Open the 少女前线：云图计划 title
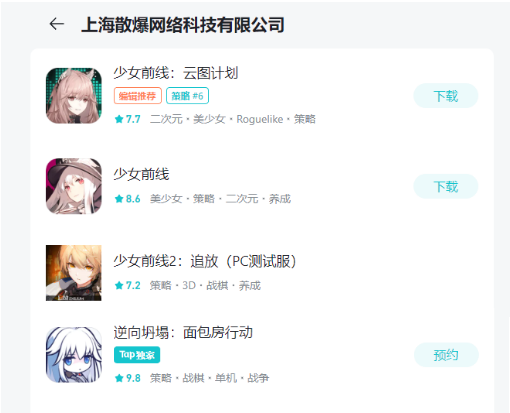This screenshot has height=413, width=510. coord(176,73)
